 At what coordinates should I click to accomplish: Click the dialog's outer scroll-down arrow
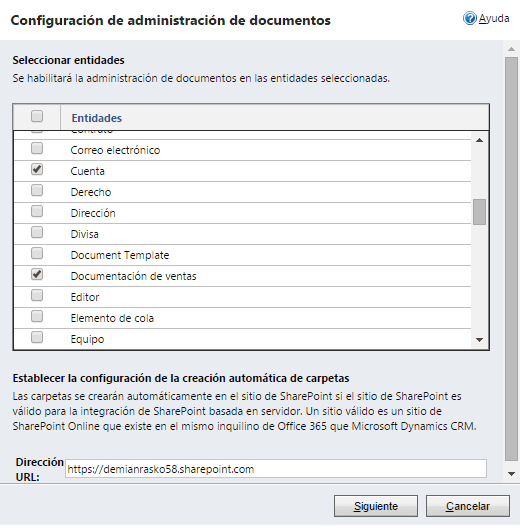512,474
